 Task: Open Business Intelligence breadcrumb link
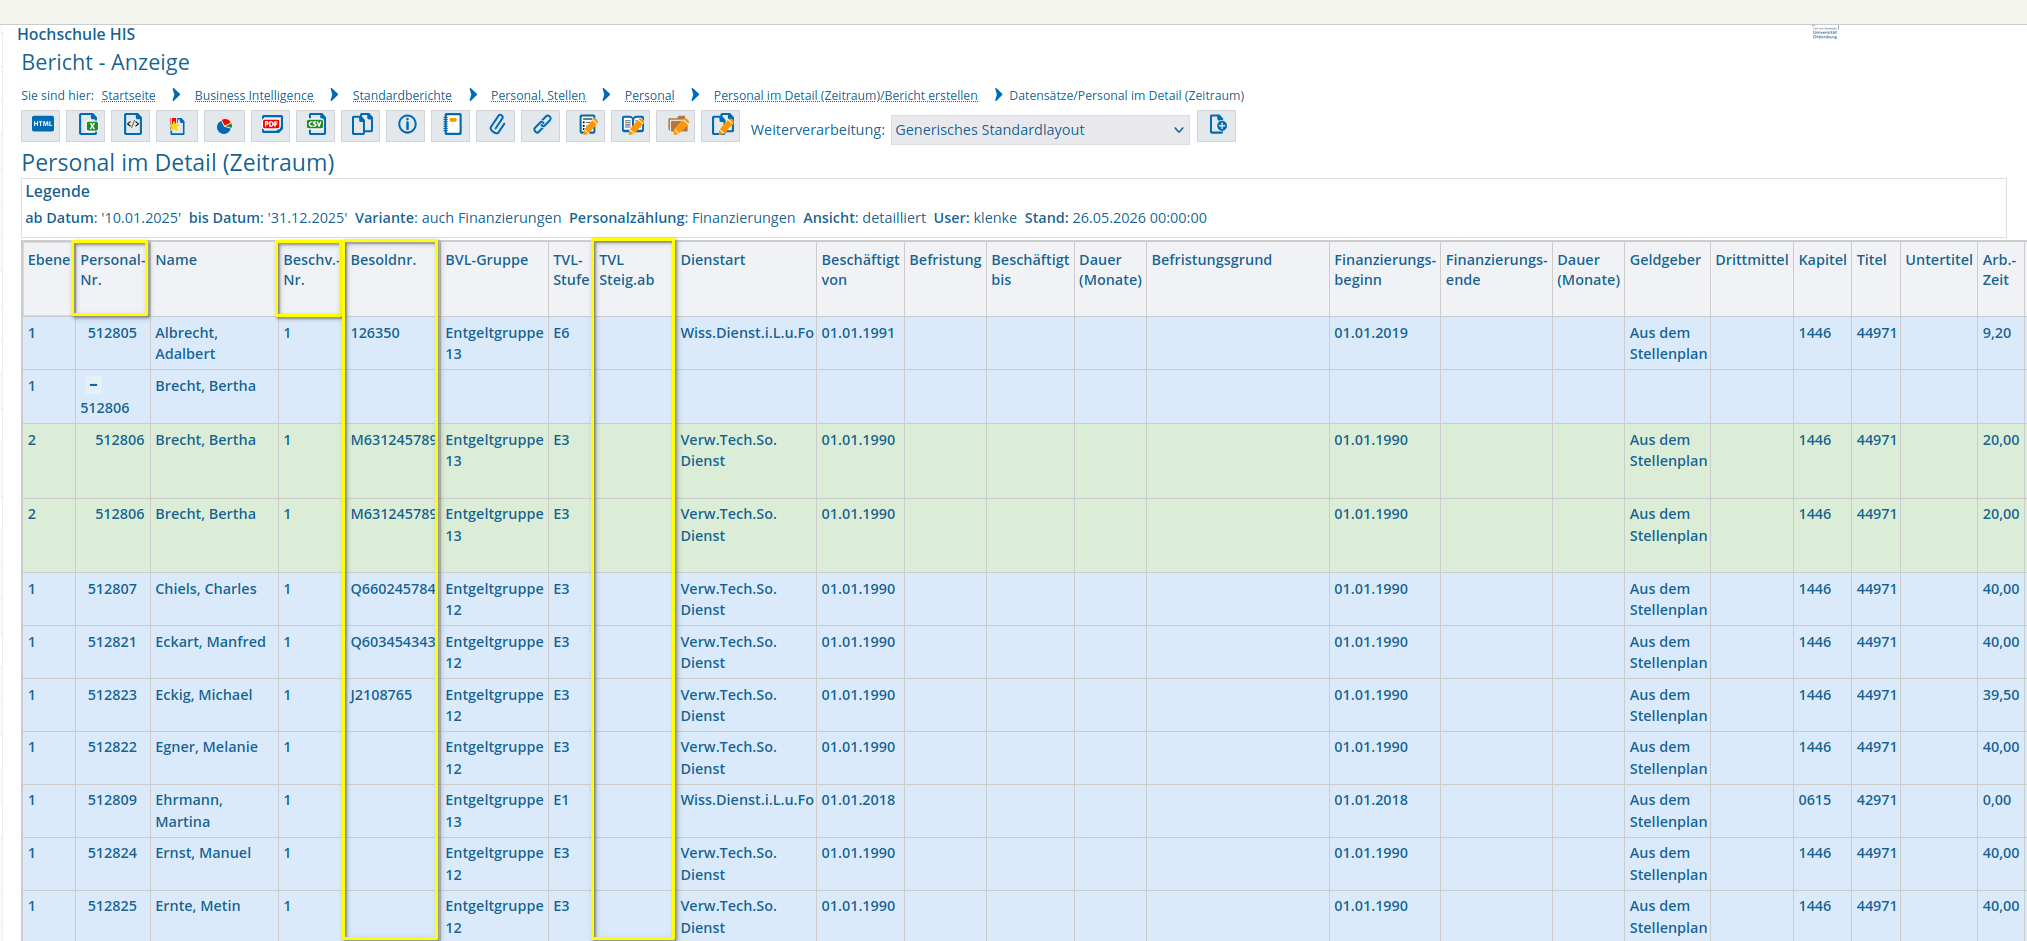pyautogui.click(x=254, y=96)
